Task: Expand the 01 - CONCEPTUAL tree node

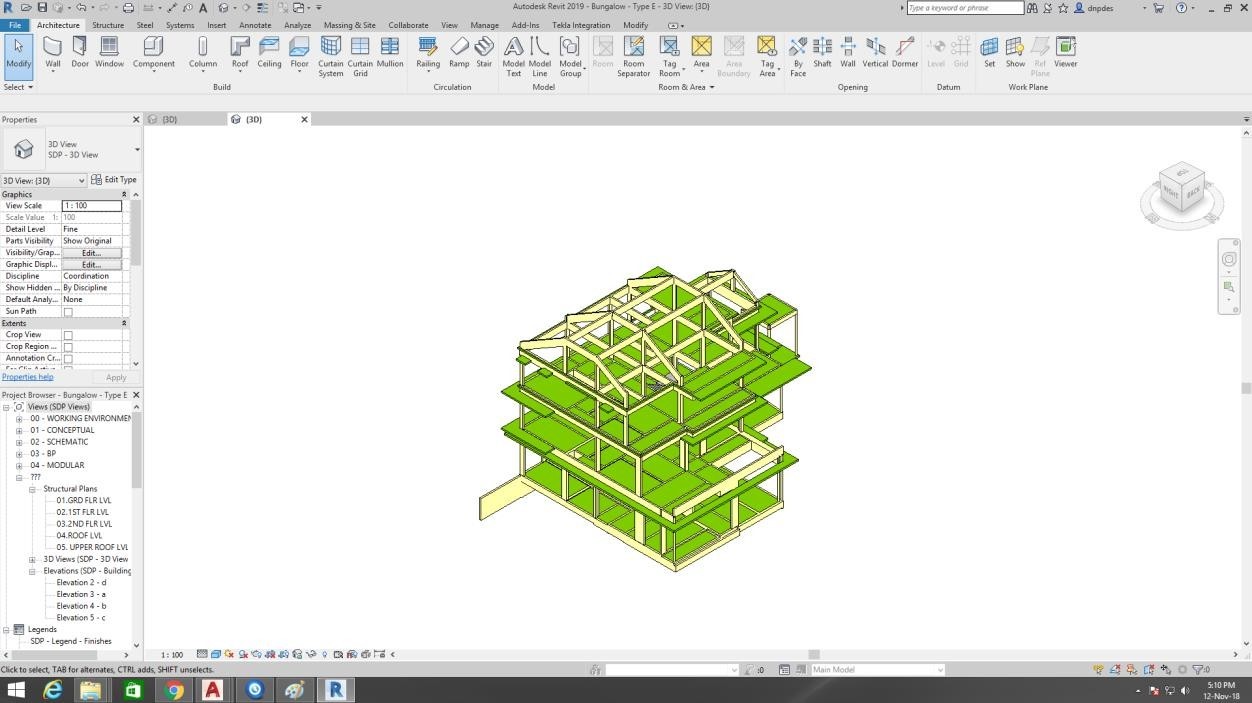Action: click(x=19, y=430)
